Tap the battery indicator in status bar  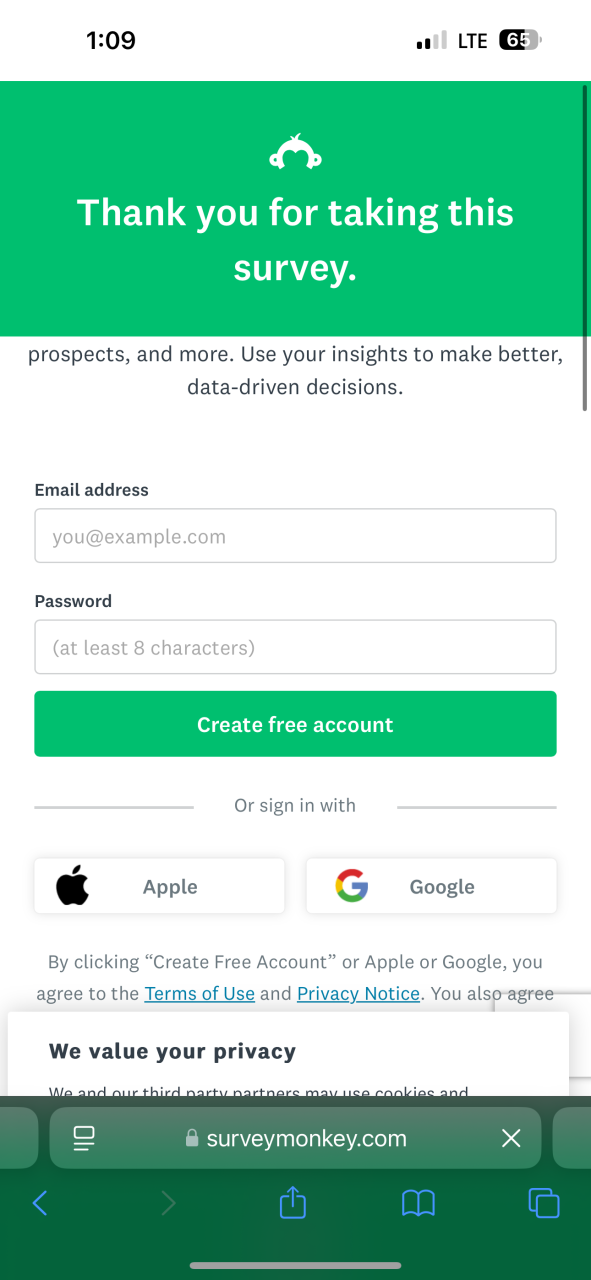pos(520,40)
